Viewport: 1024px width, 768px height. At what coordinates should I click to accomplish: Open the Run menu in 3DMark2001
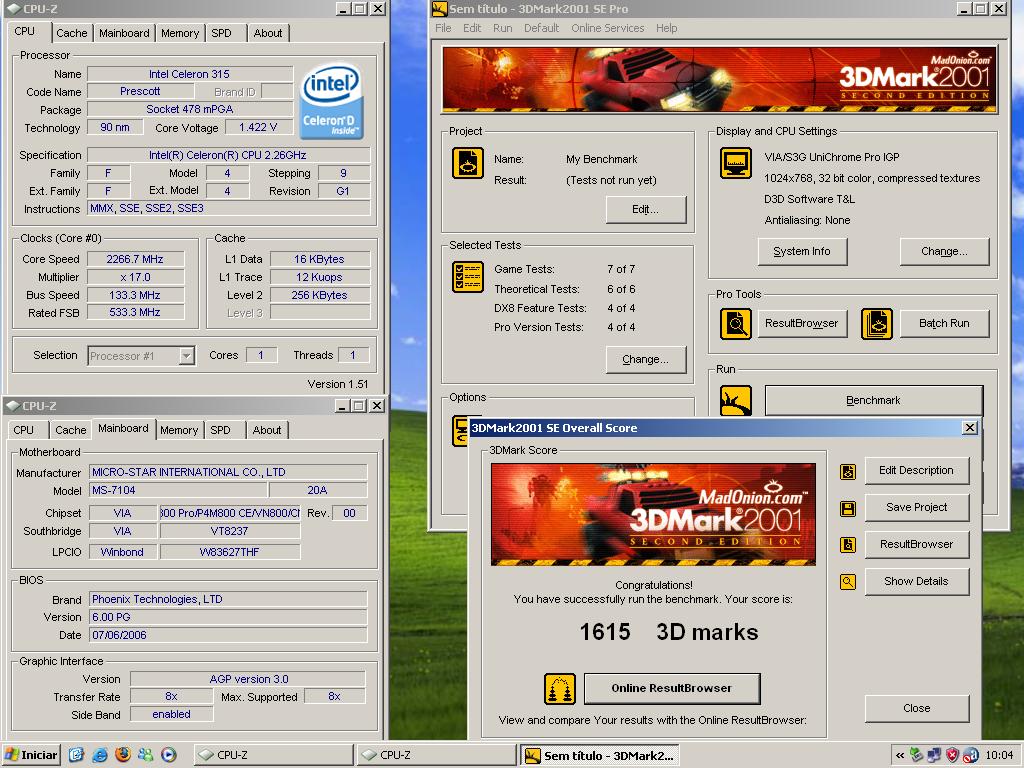coord(502,28)
